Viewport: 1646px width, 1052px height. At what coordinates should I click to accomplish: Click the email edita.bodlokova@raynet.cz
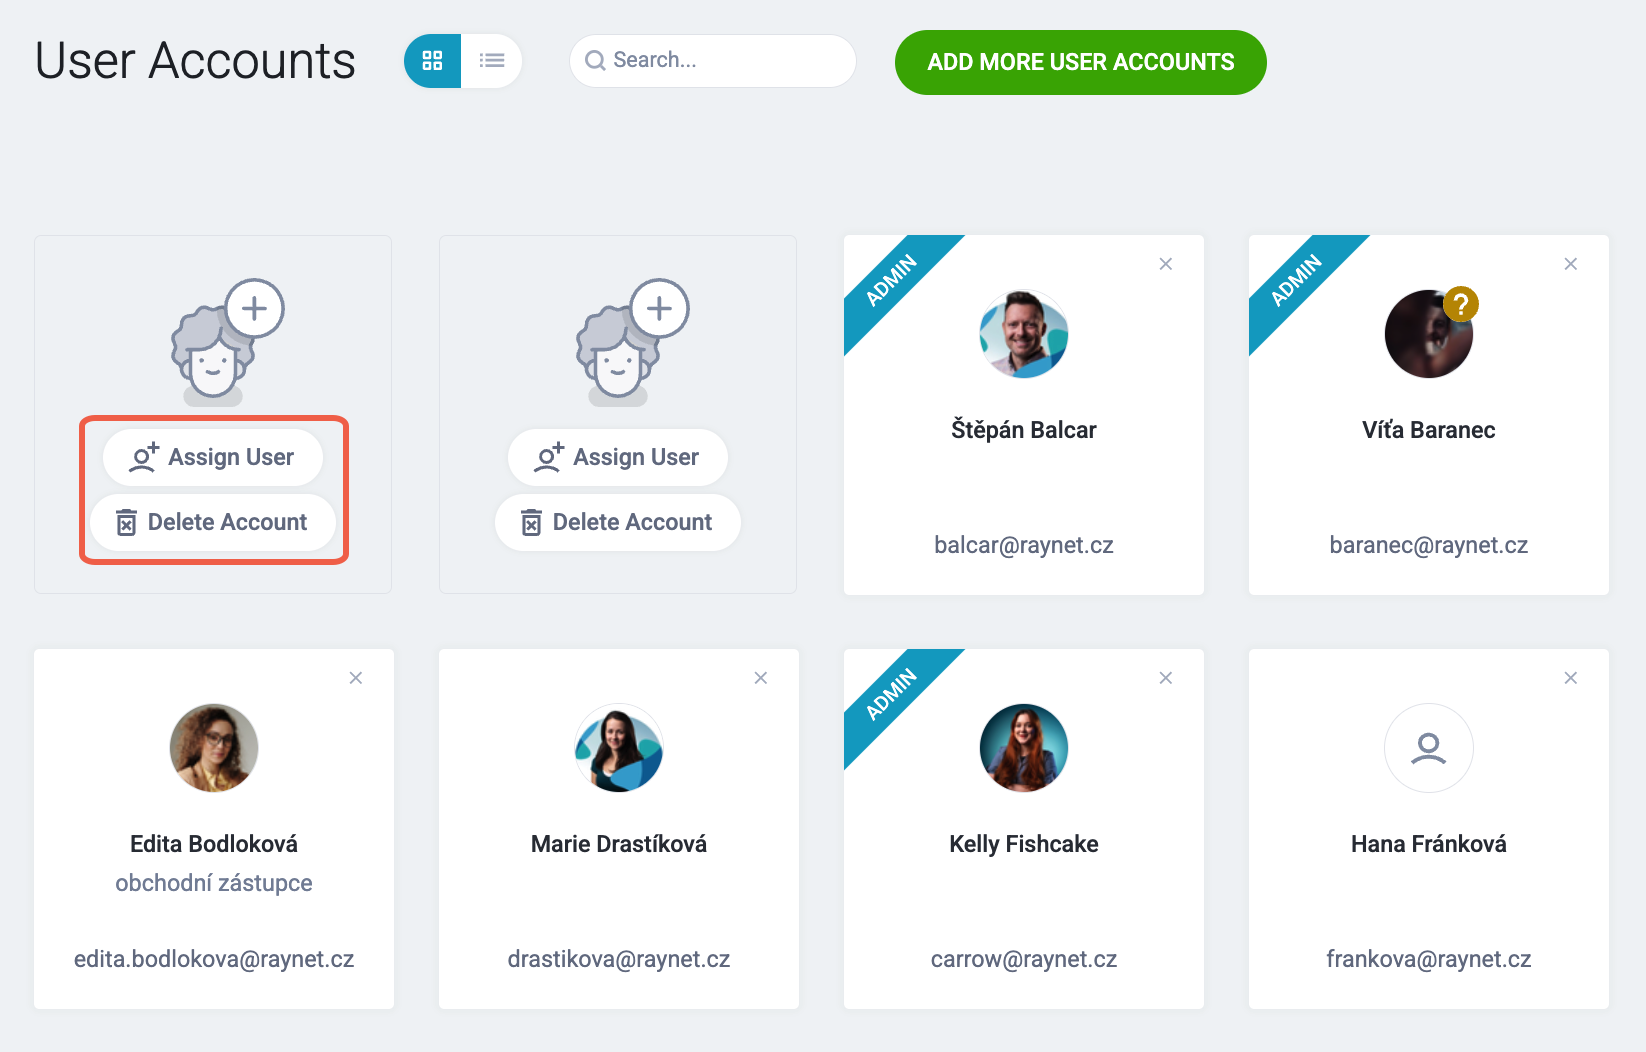(214, 959)
